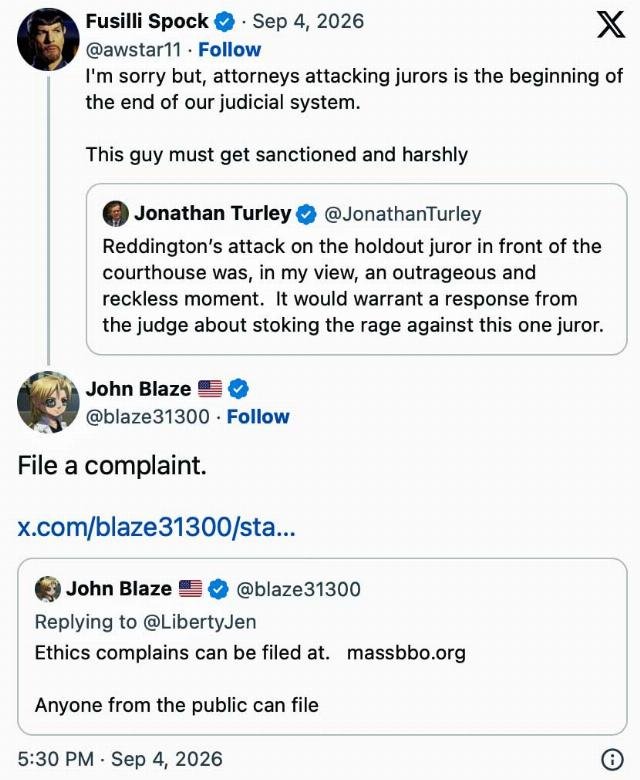640x780 pixels.
Task: Click Jonathan Turley's verified checkmark
Action: click(x=306, y=214)
